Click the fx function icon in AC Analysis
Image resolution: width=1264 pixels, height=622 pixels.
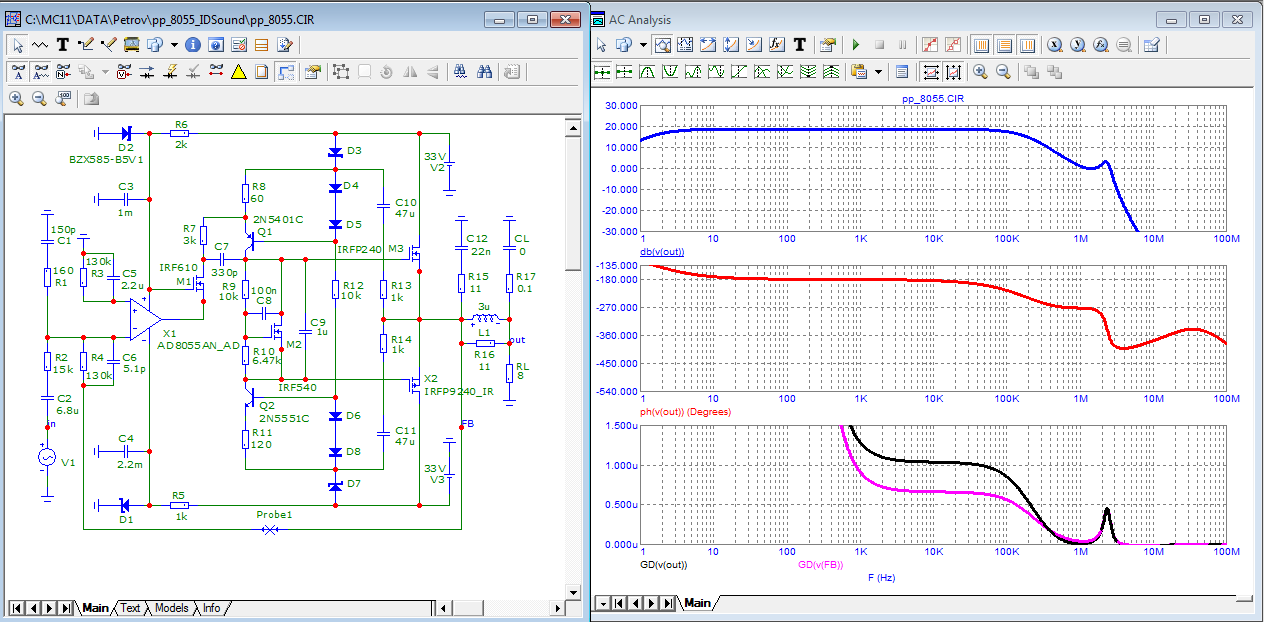tap(778, 45)
